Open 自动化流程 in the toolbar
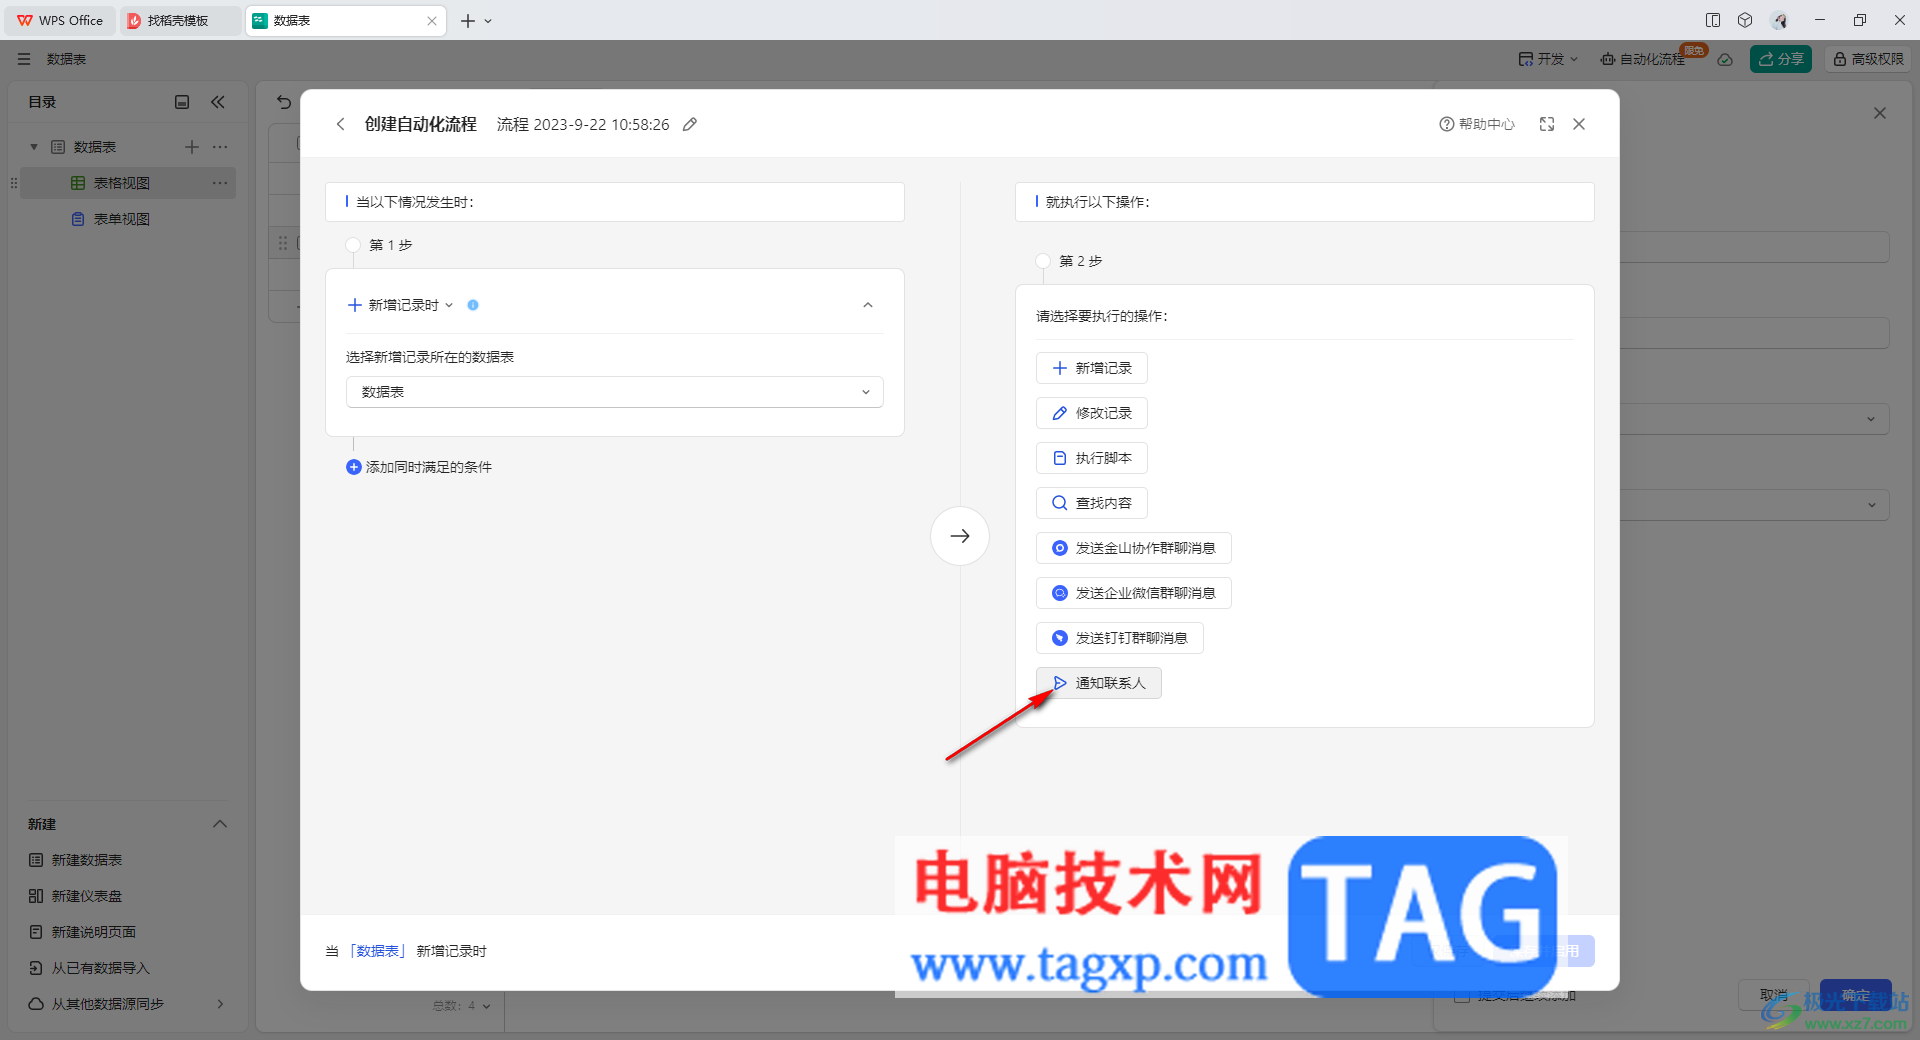The width and height of the screenshot is (1920, 1040). point(1644,59)
